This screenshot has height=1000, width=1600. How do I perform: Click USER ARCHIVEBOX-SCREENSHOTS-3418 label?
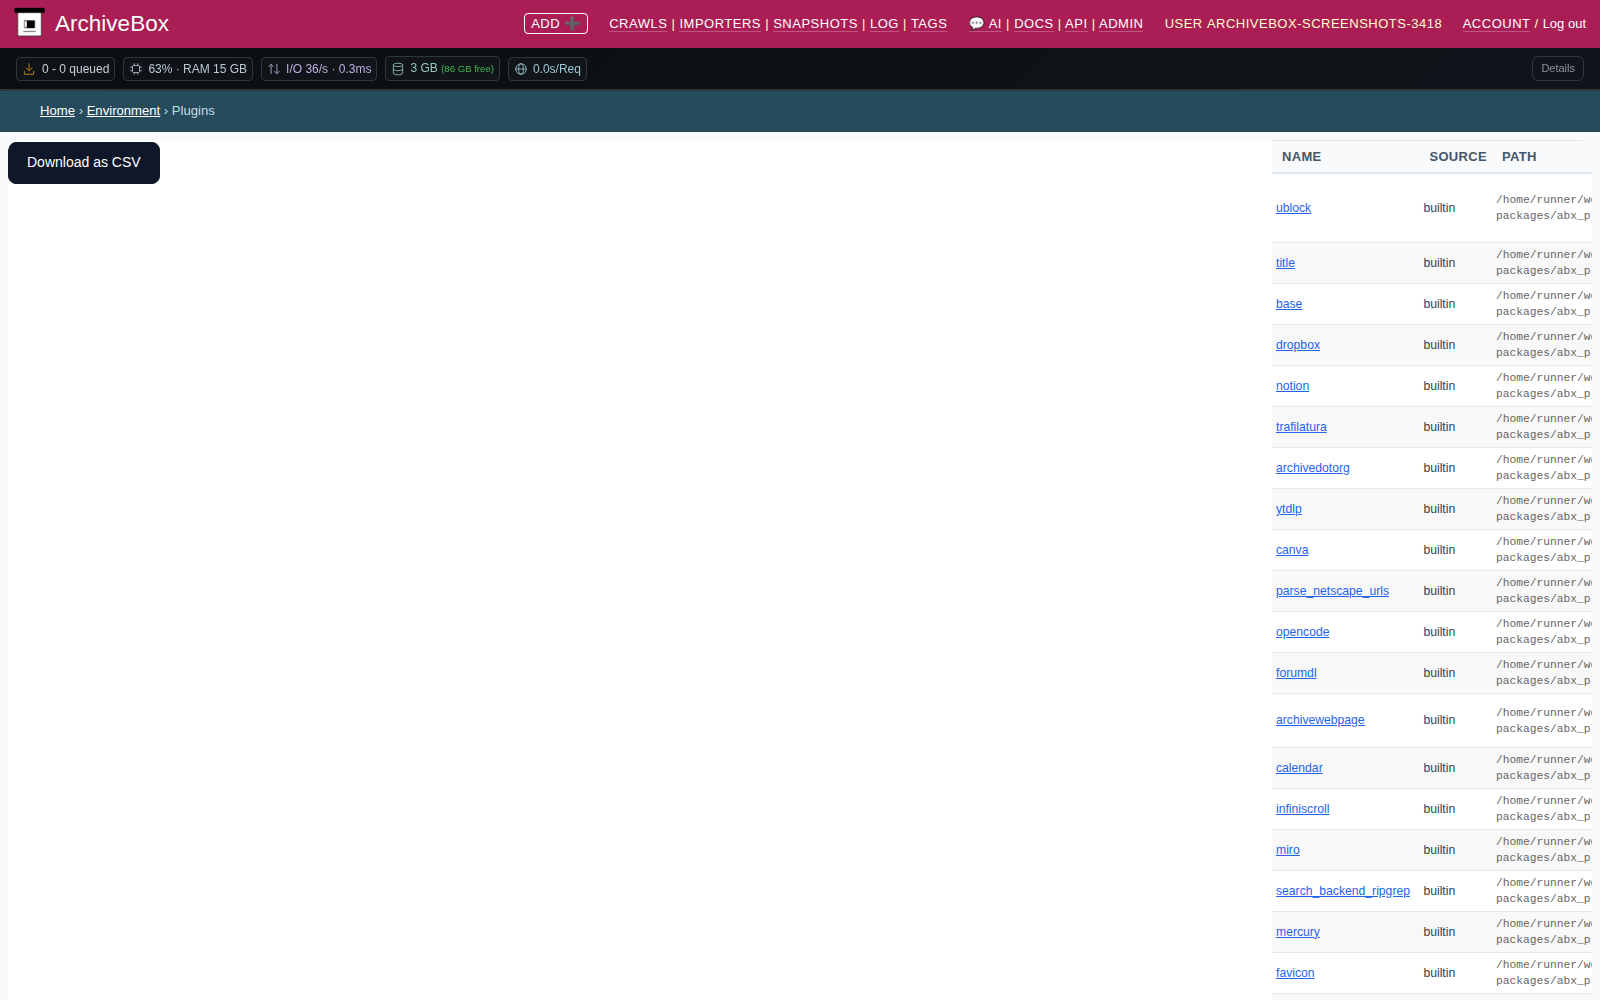coord(1303,24)
